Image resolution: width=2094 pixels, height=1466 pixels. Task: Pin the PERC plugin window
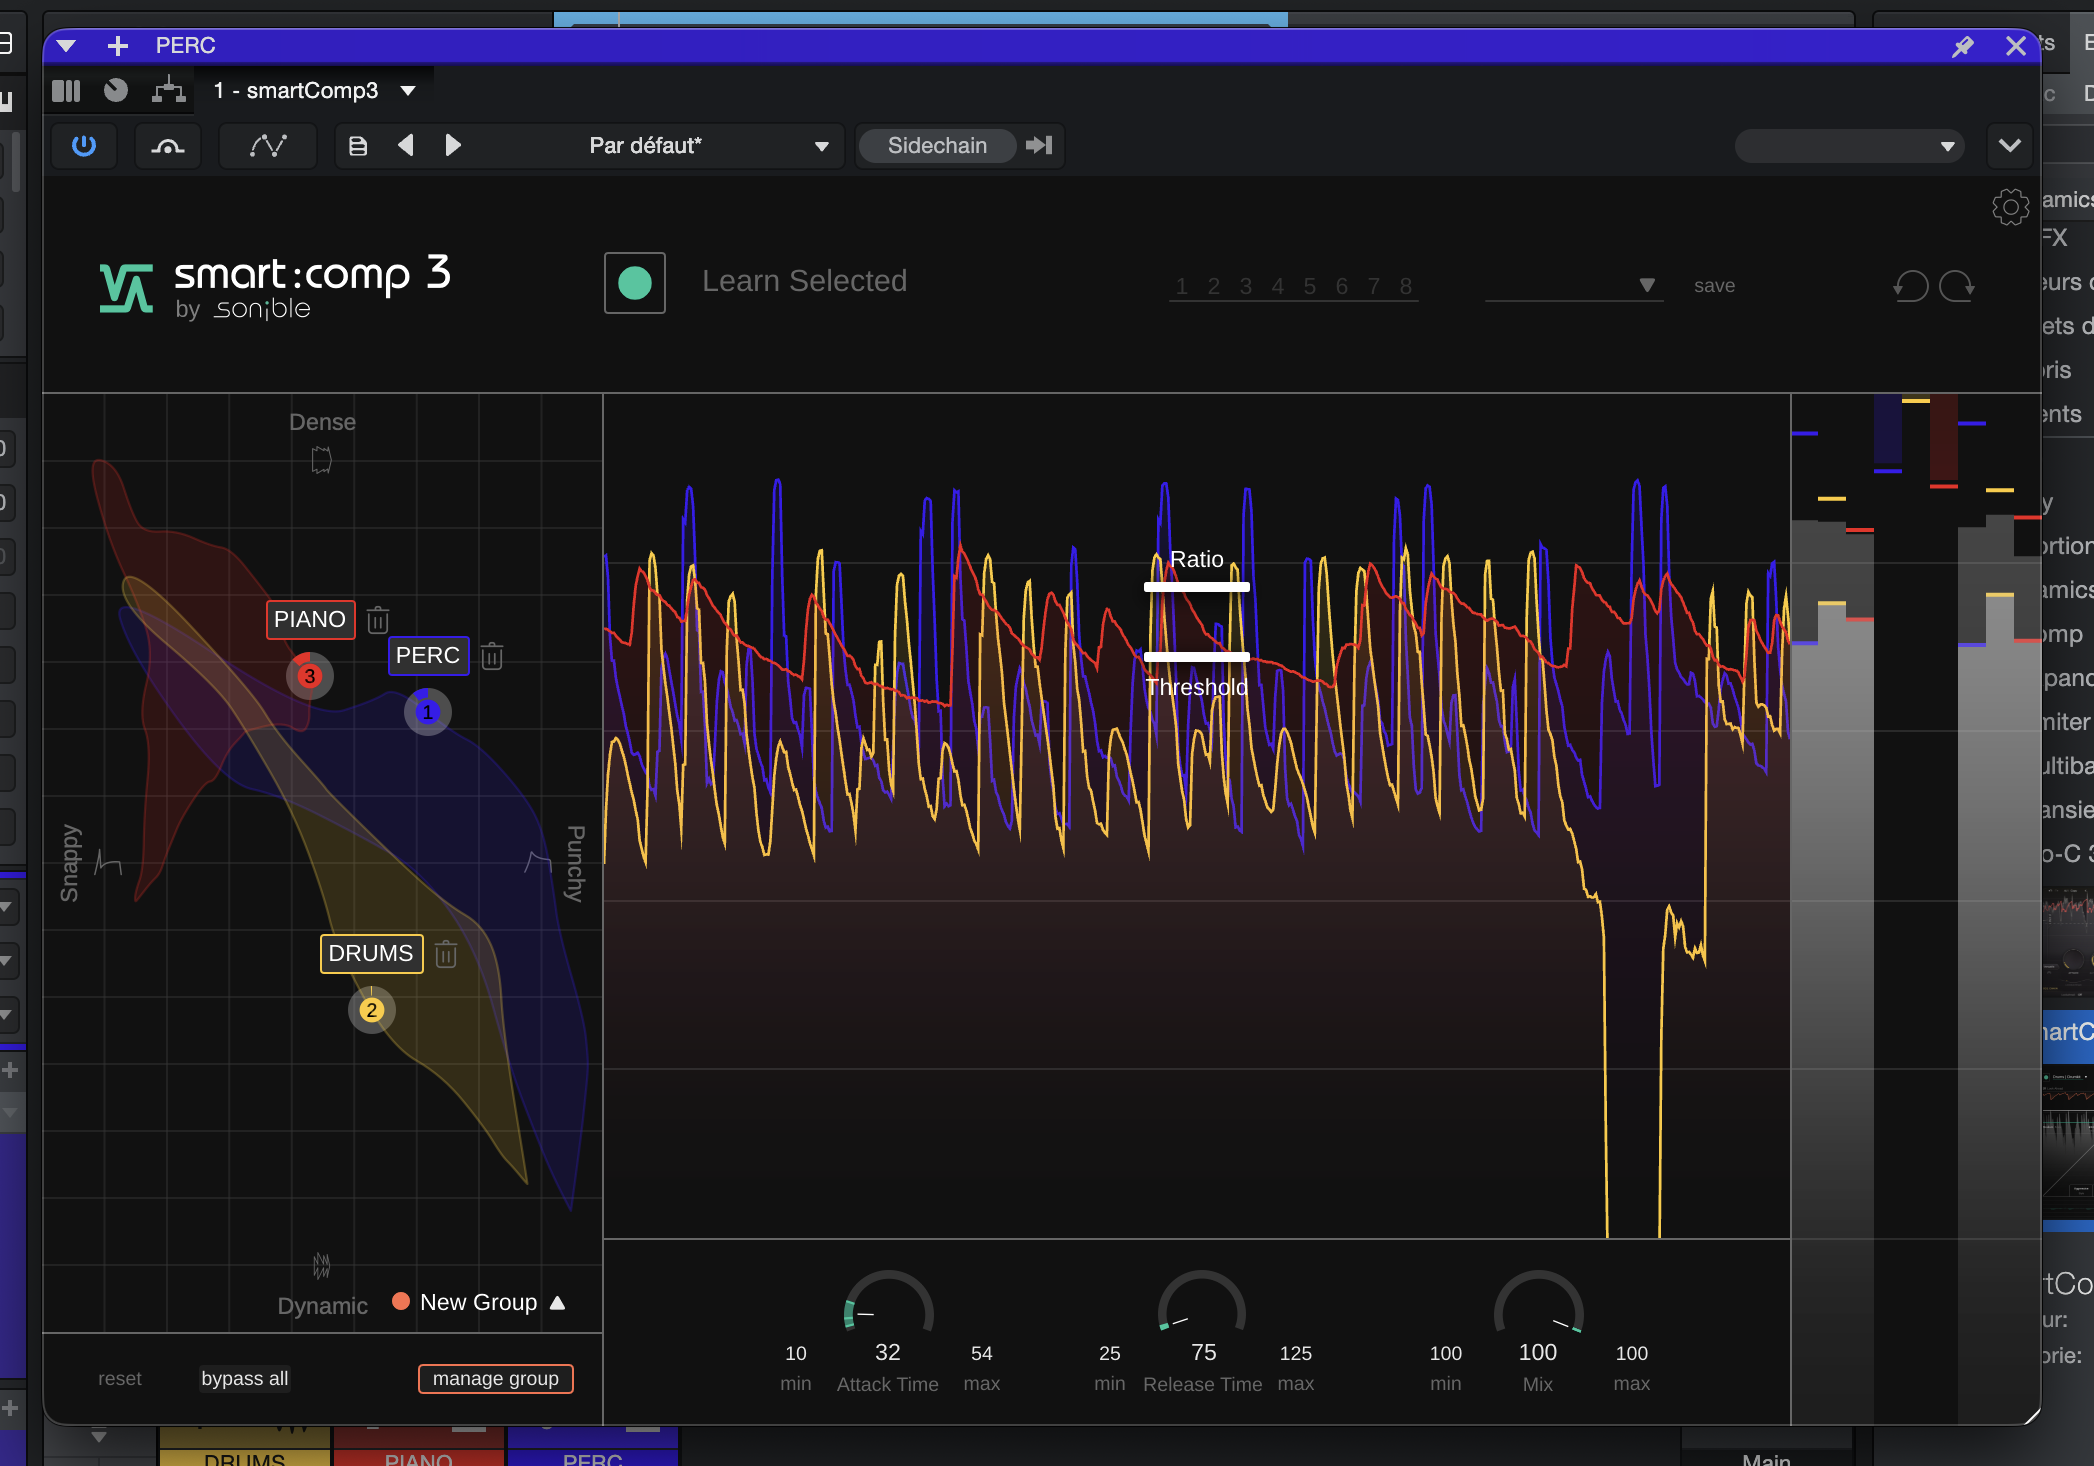[x=1963, y=46]
